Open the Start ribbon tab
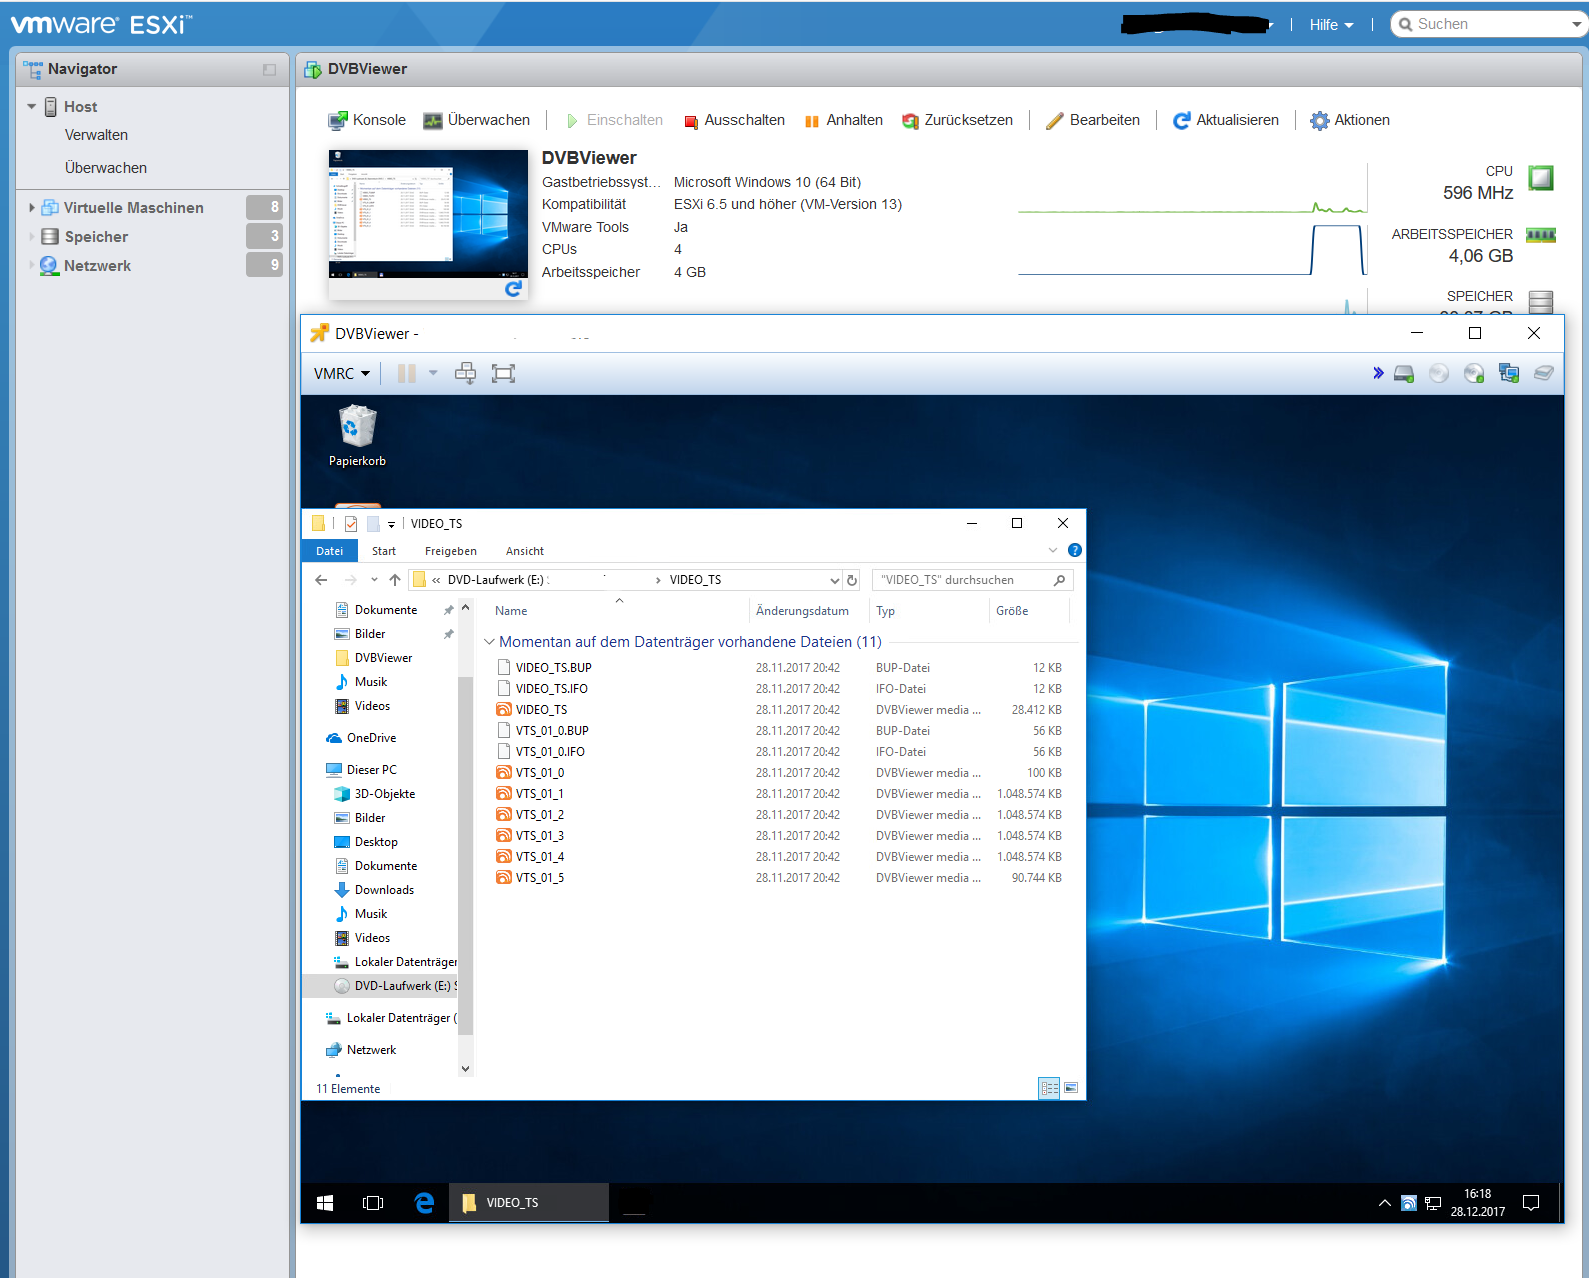Image resolution: width=1589 pixels, height=1278 pixels. click(x=384, y=551)
